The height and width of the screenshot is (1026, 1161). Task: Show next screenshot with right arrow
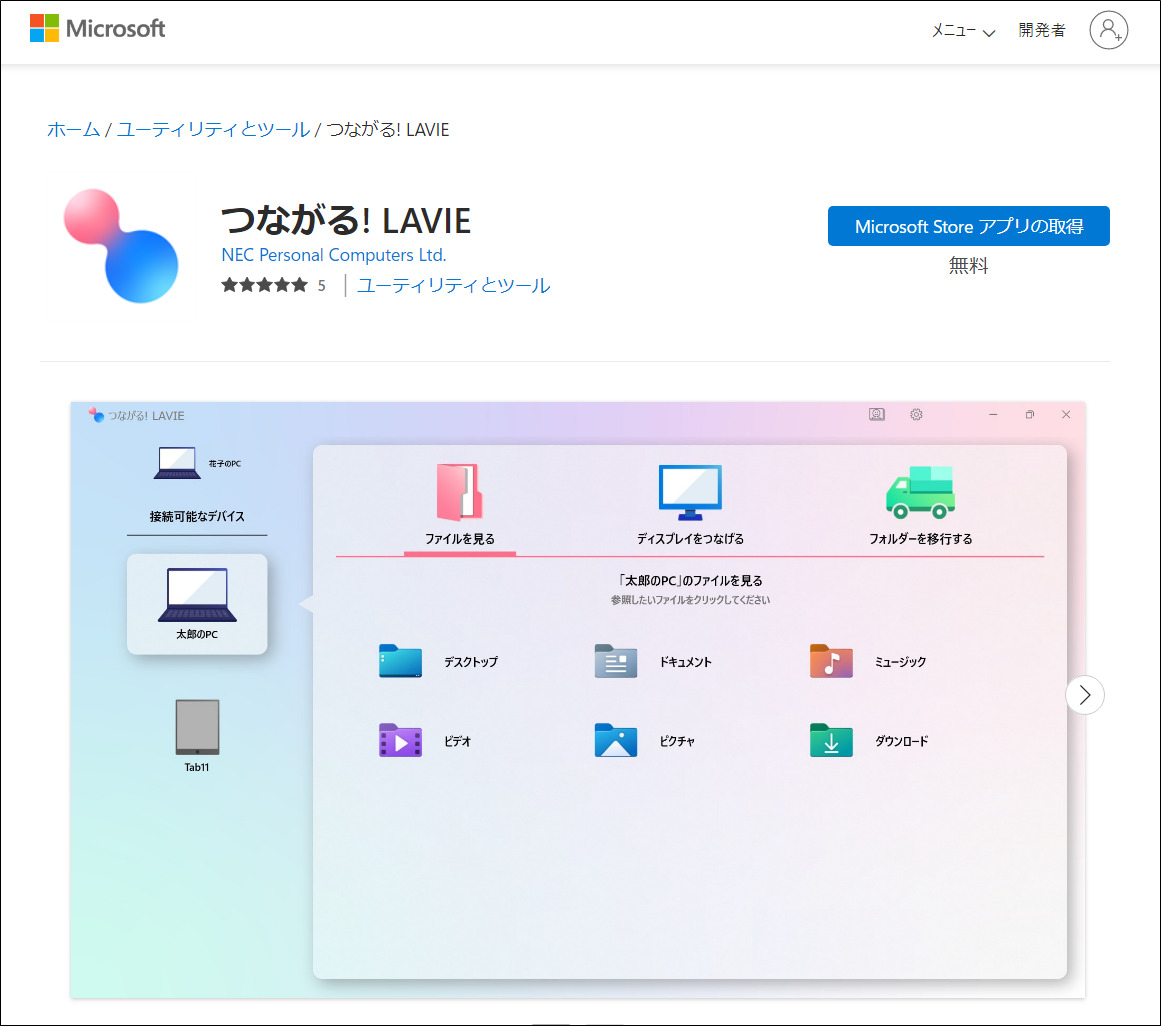pos(1085,694)
